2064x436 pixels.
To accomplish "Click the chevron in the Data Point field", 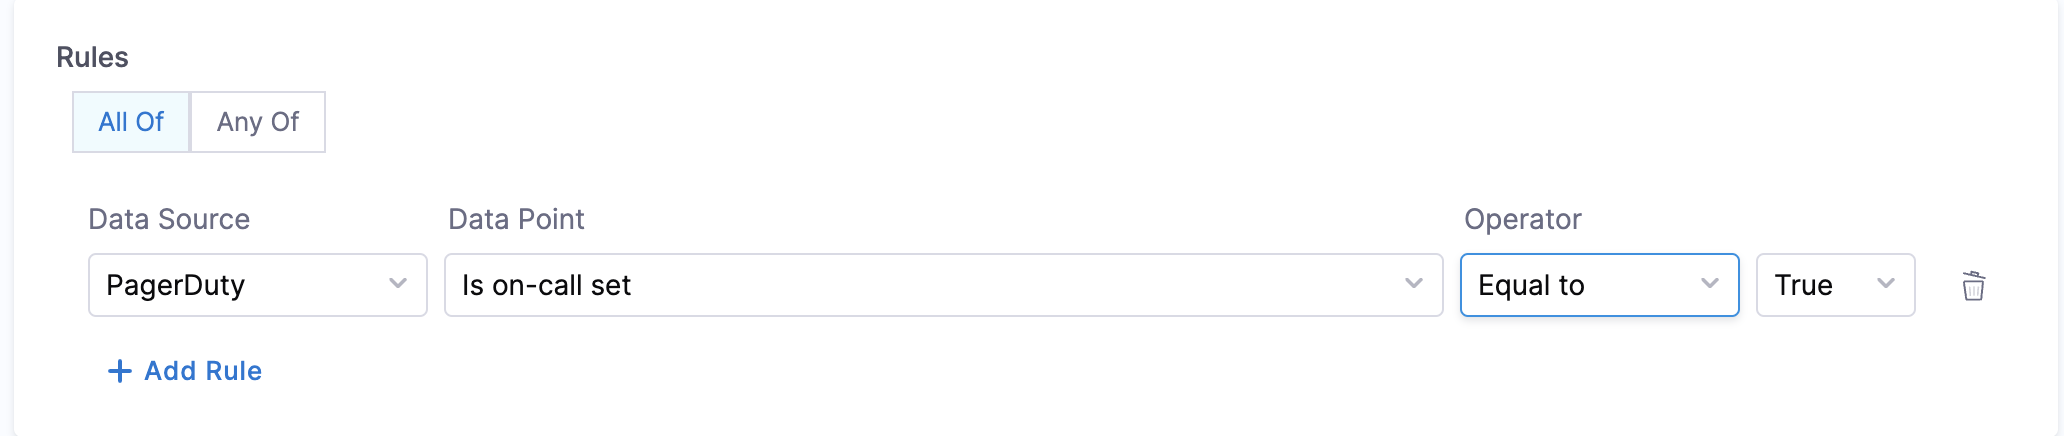I will pos(1413,284).
